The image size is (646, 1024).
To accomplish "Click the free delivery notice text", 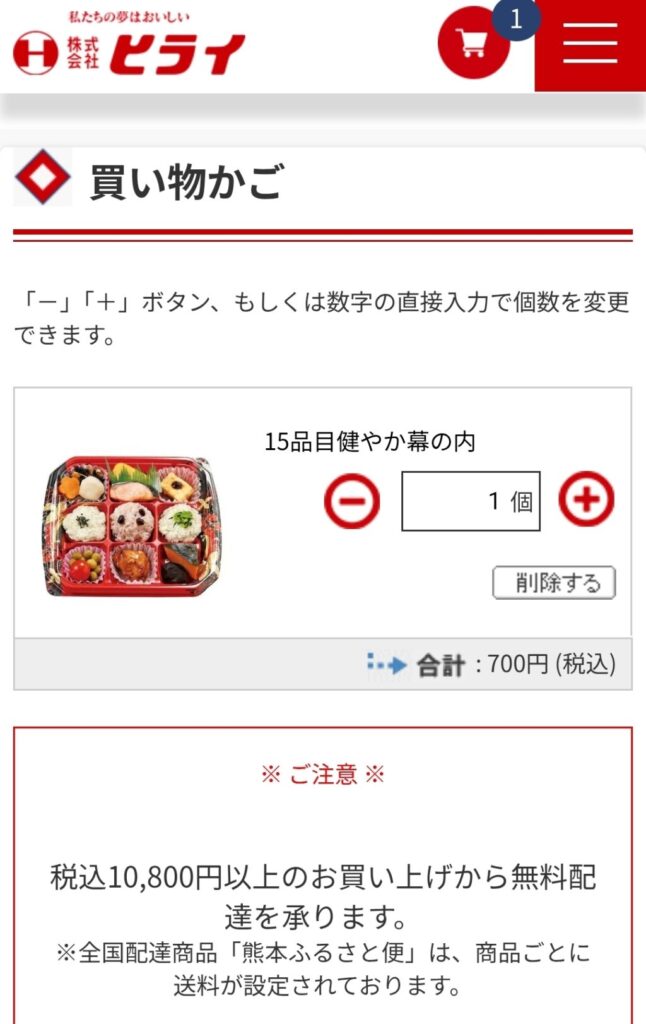I will (x=323, y=896).
